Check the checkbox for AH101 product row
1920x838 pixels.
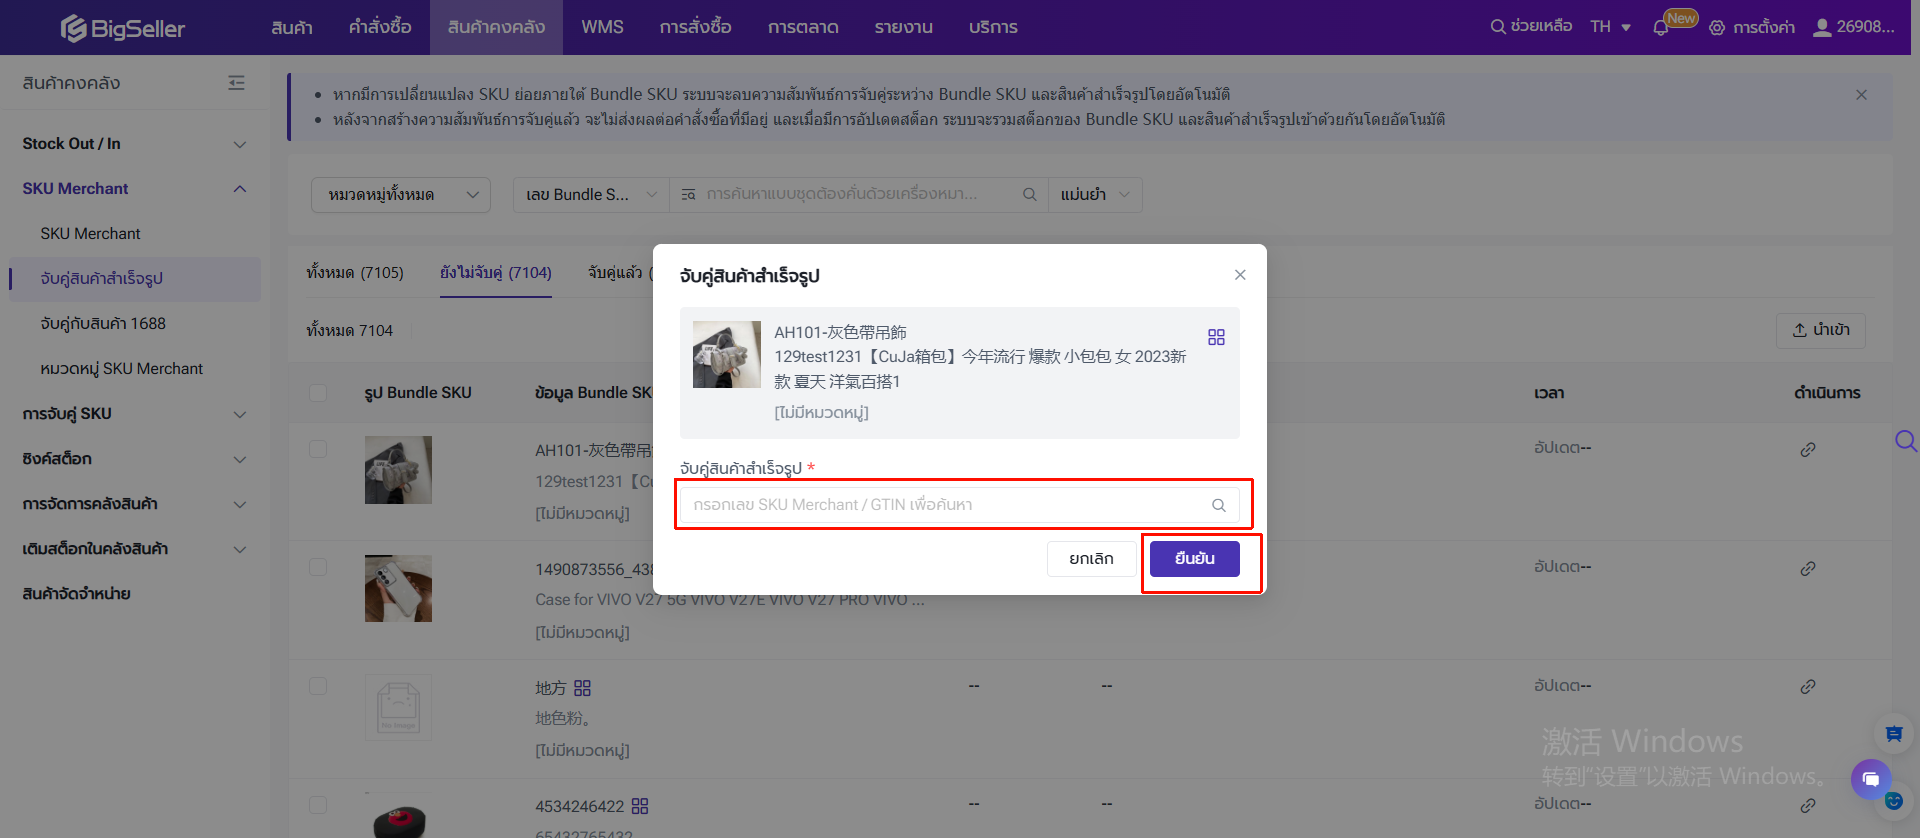(318, 450)
